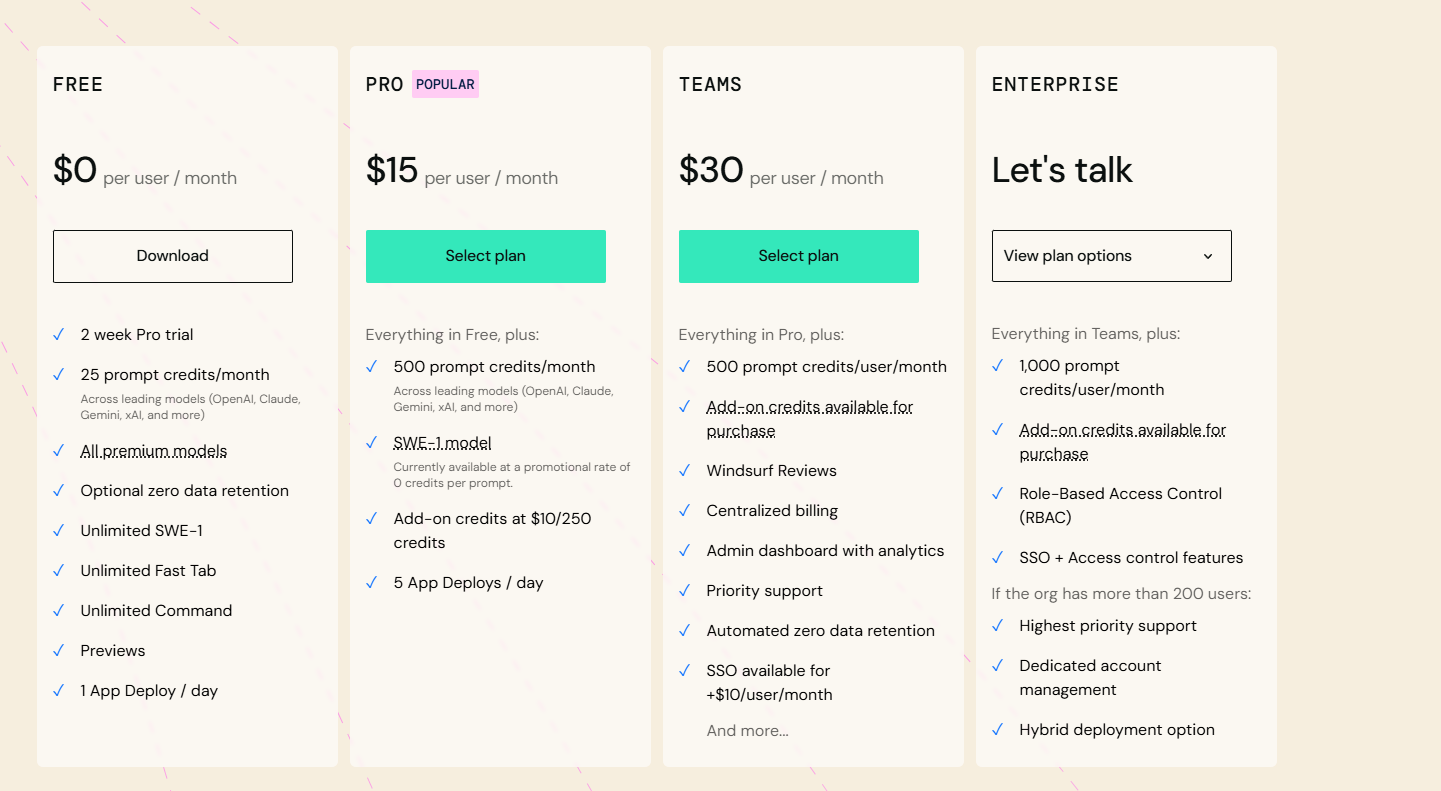Screen dimensions: 1441x791
Task: Choose Select plan under Teams
Action: tap(799, 256)
